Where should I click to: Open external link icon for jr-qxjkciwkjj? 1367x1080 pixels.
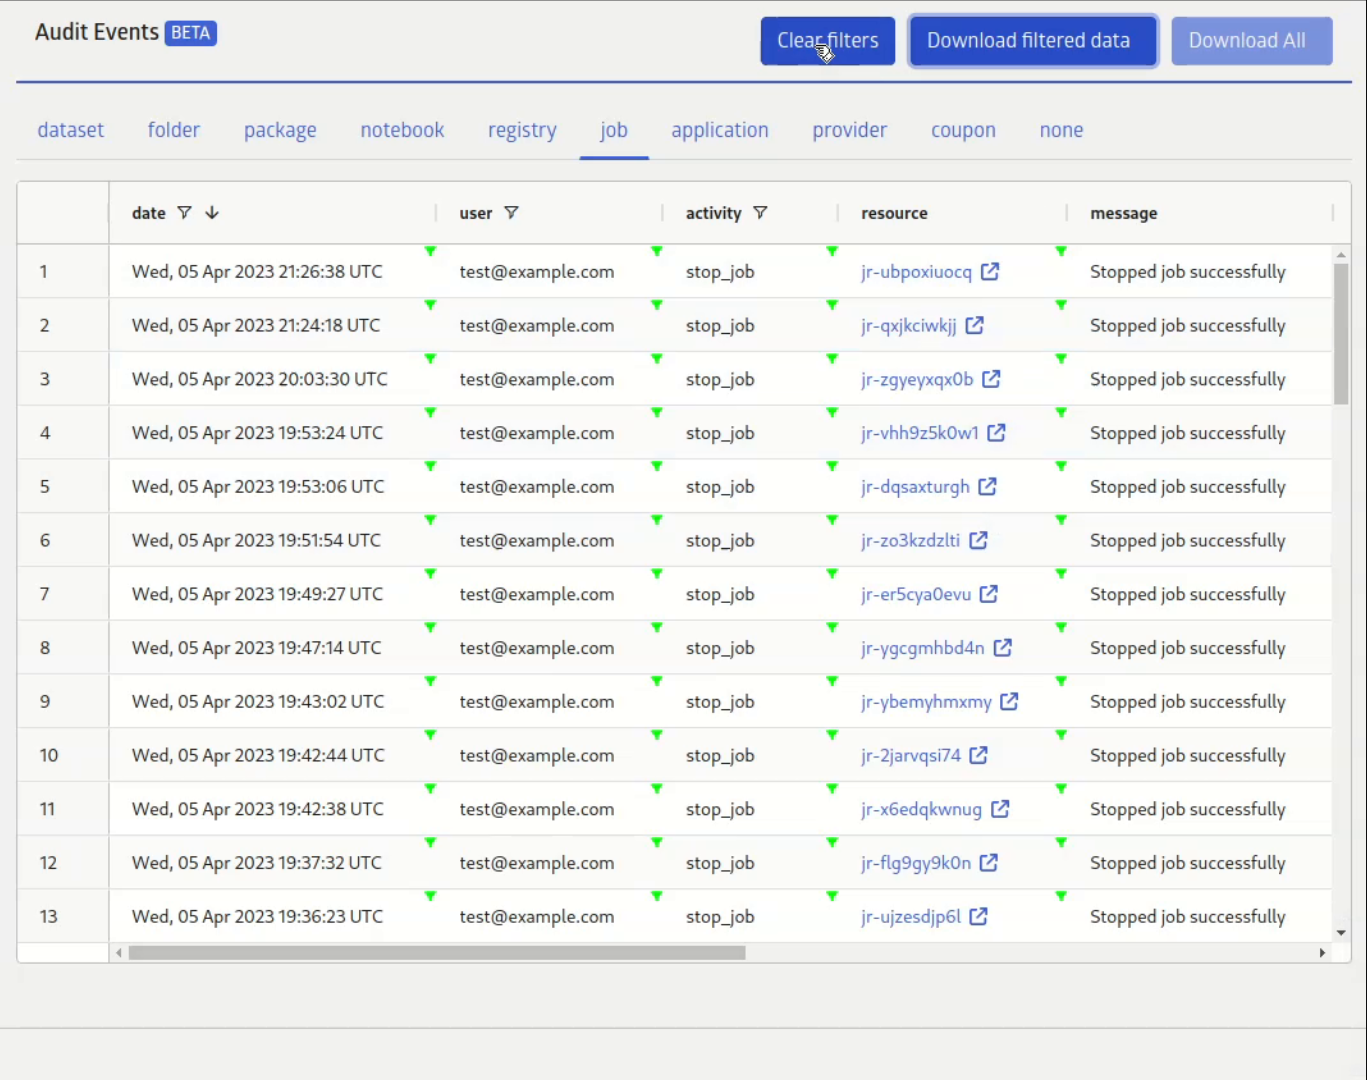pyautogui.click(x=975, y=325)
